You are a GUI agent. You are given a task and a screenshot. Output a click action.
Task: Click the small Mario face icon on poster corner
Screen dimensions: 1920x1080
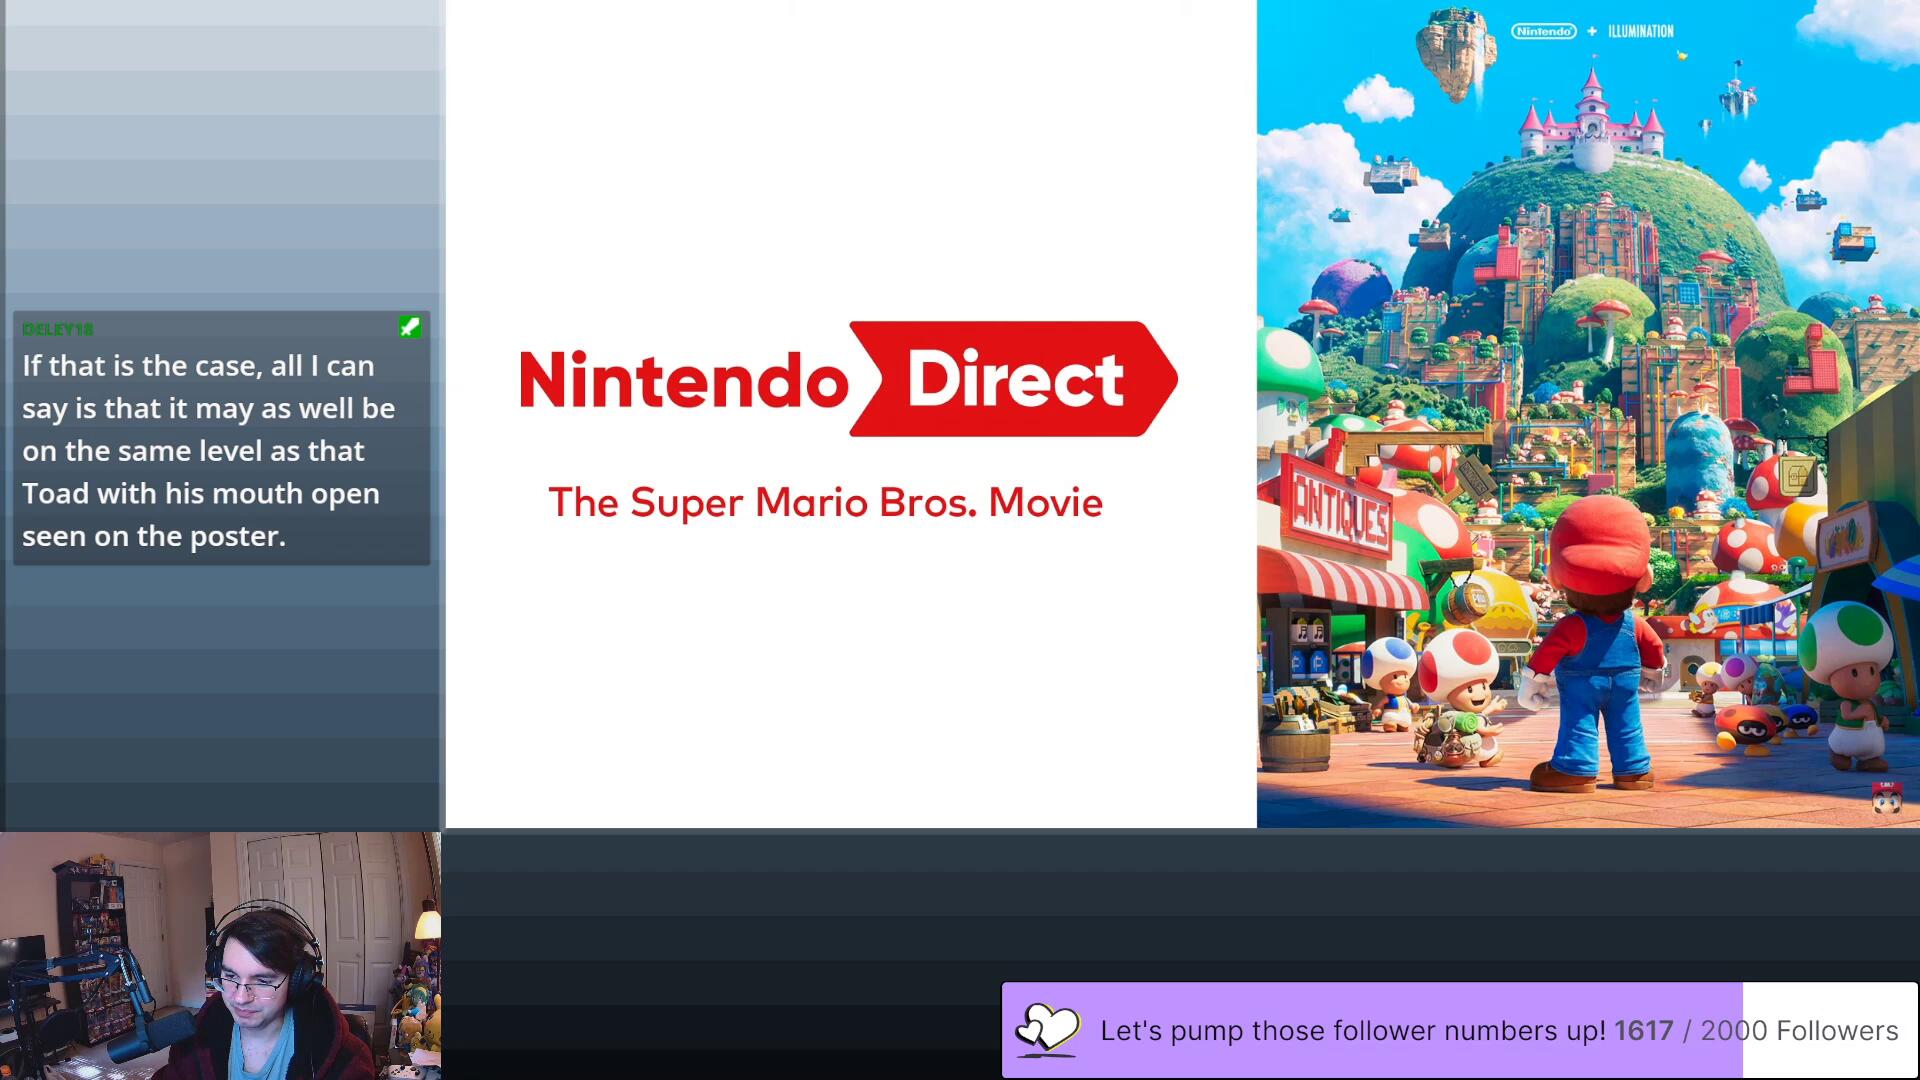[1886, 799]
